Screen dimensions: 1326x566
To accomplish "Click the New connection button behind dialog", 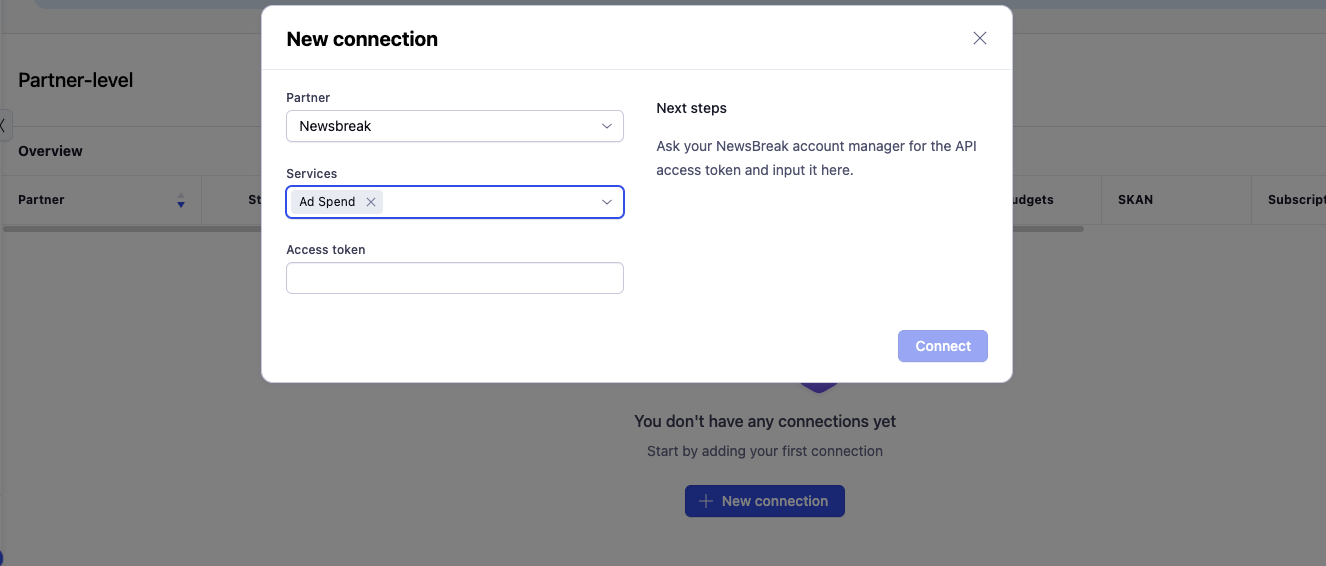I will pos(764,501).
